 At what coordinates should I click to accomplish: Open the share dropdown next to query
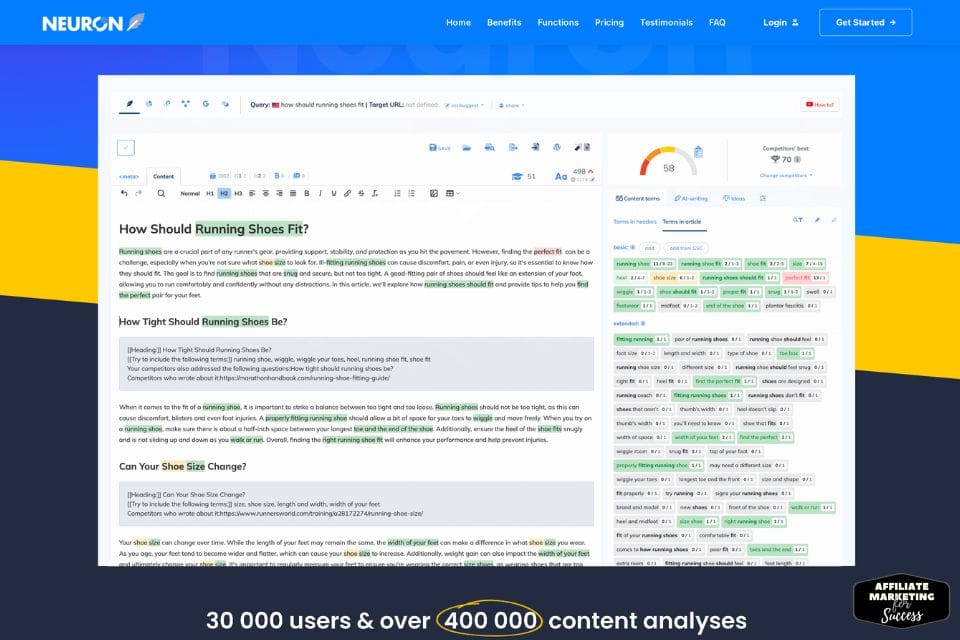[x=512, y=105]
